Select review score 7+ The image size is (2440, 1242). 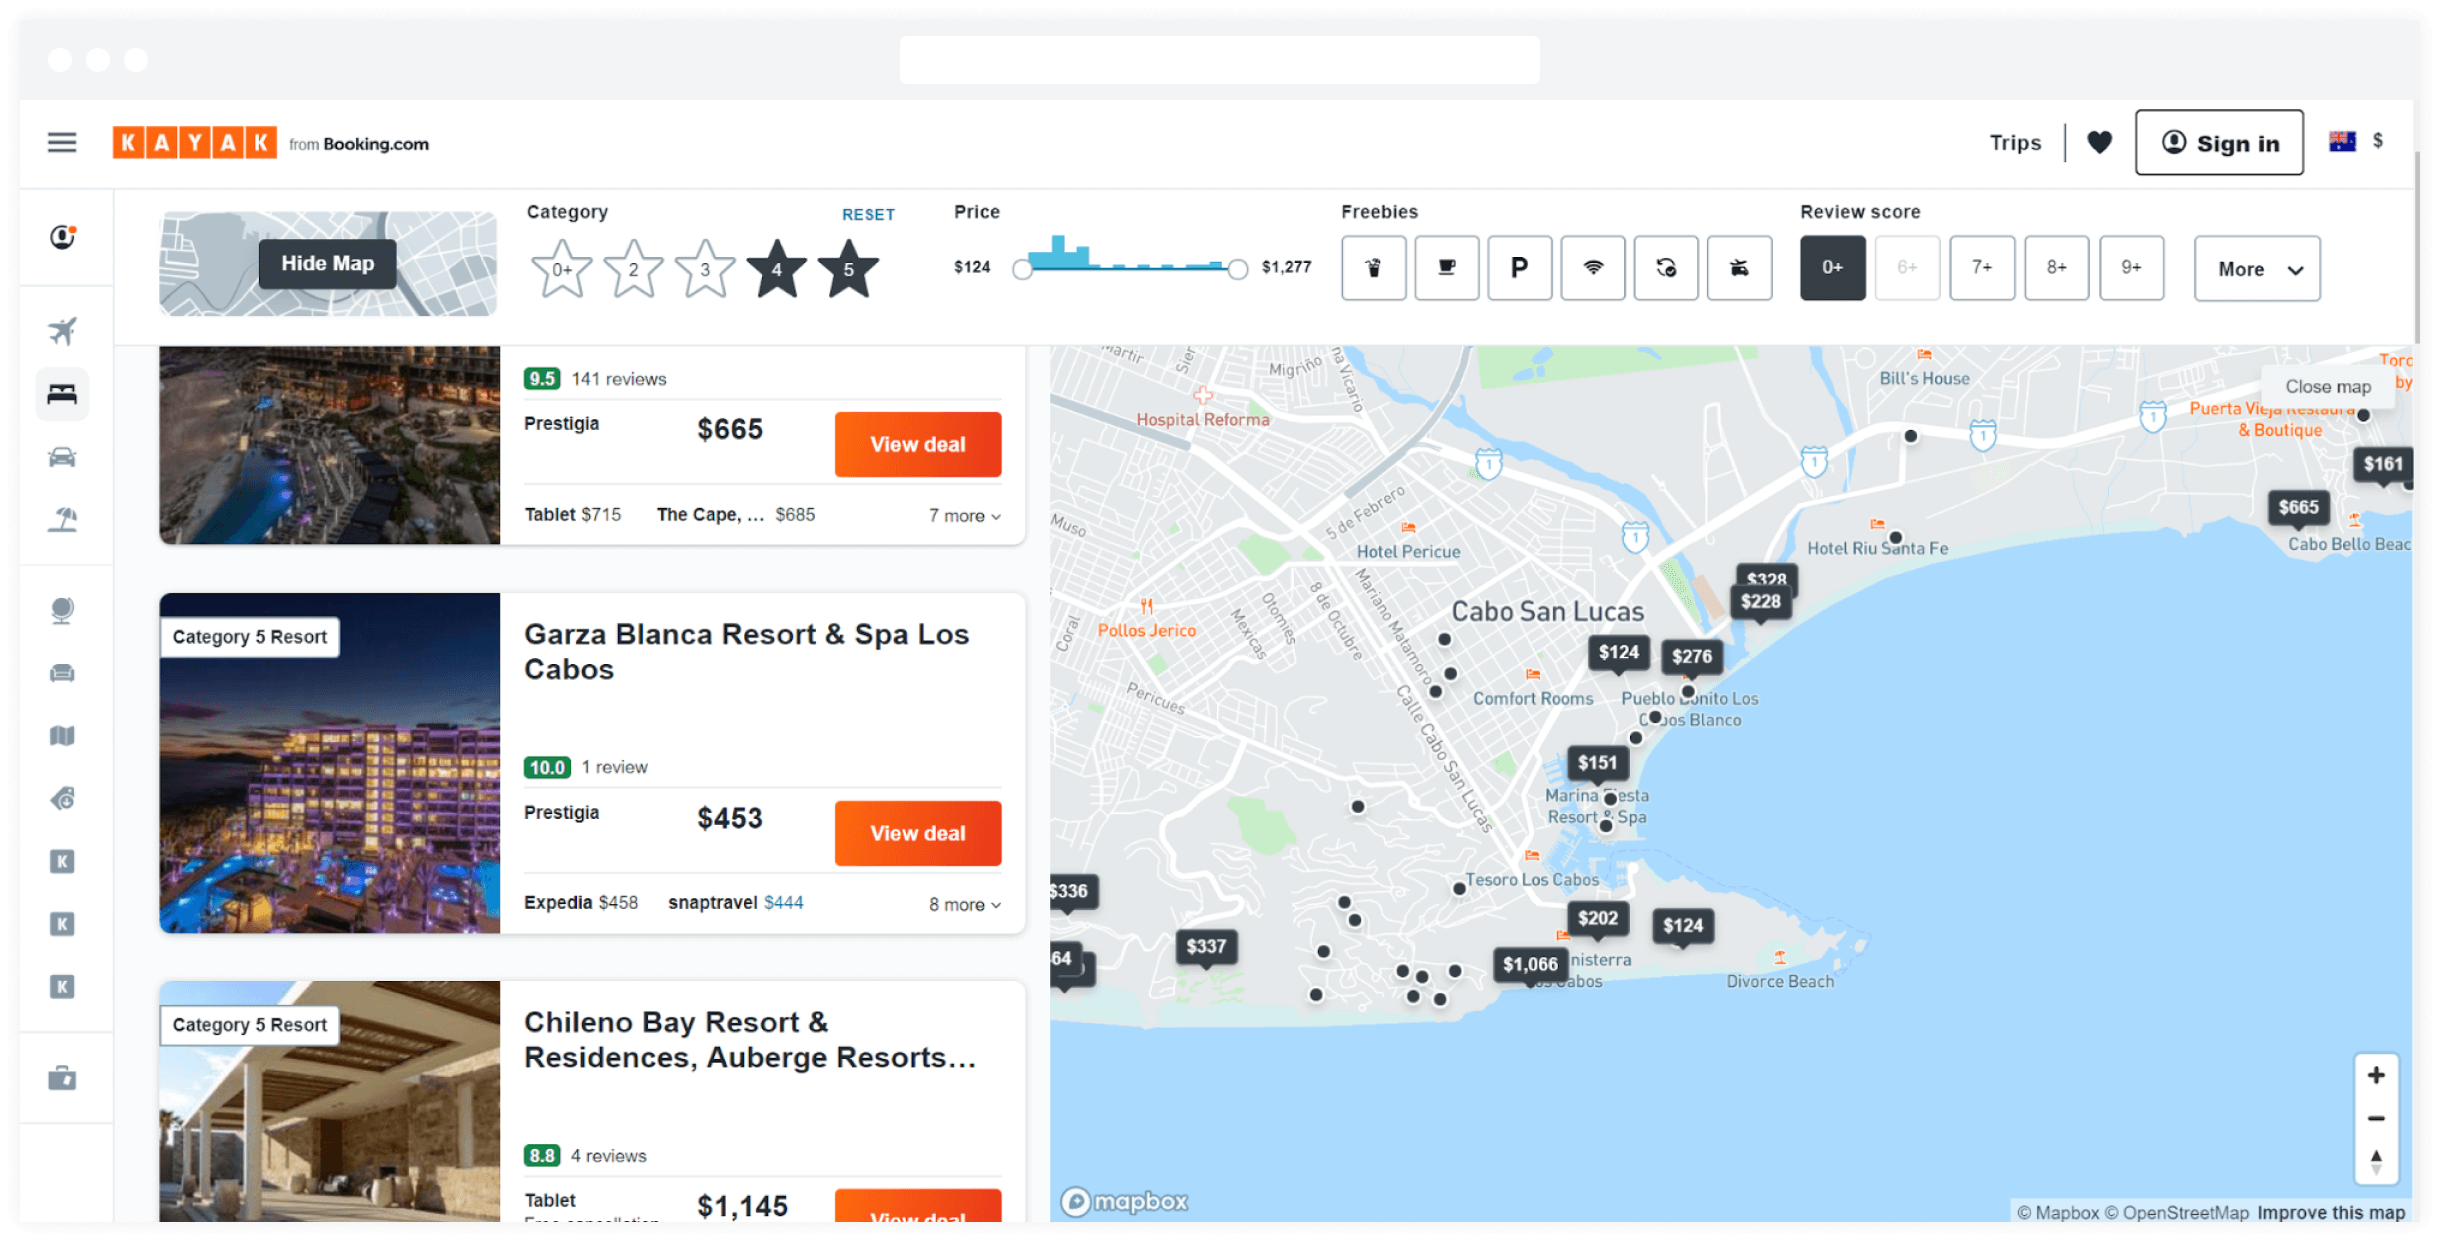click(1982, 268)
